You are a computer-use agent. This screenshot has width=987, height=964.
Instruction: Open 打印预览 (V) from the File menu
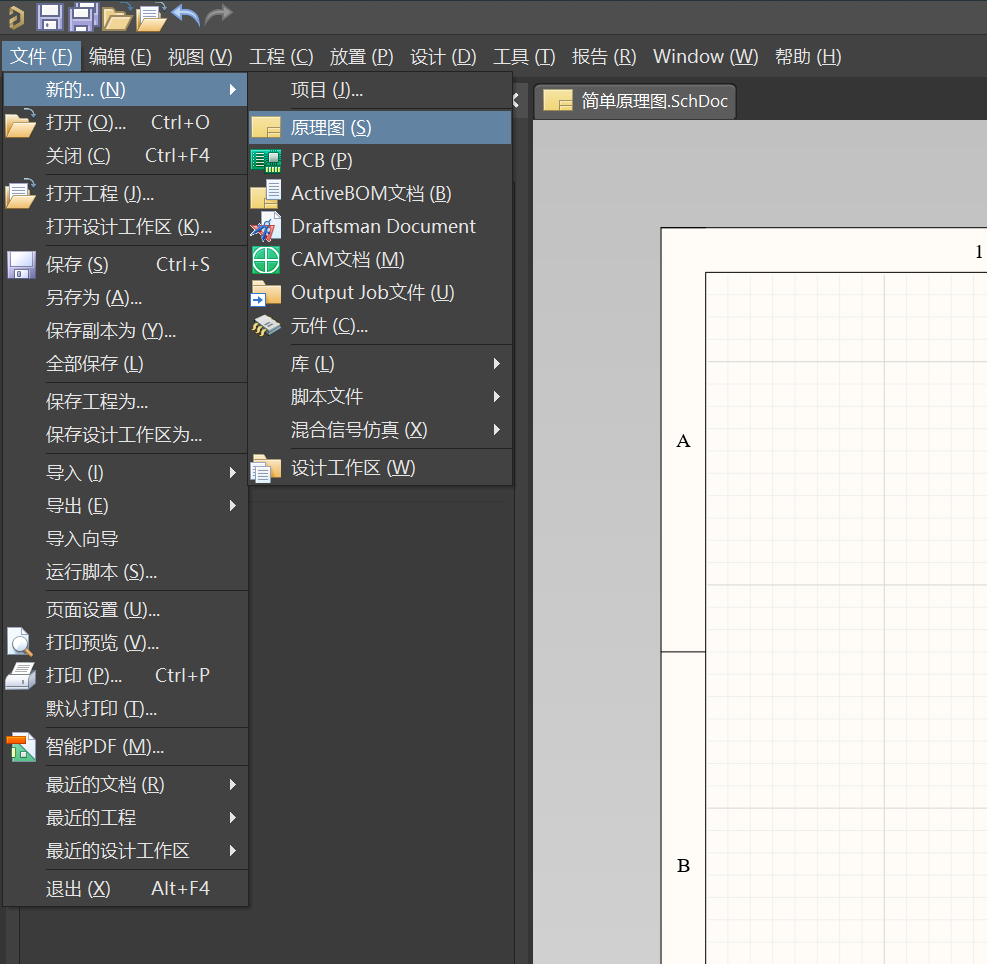coord(102,643)
